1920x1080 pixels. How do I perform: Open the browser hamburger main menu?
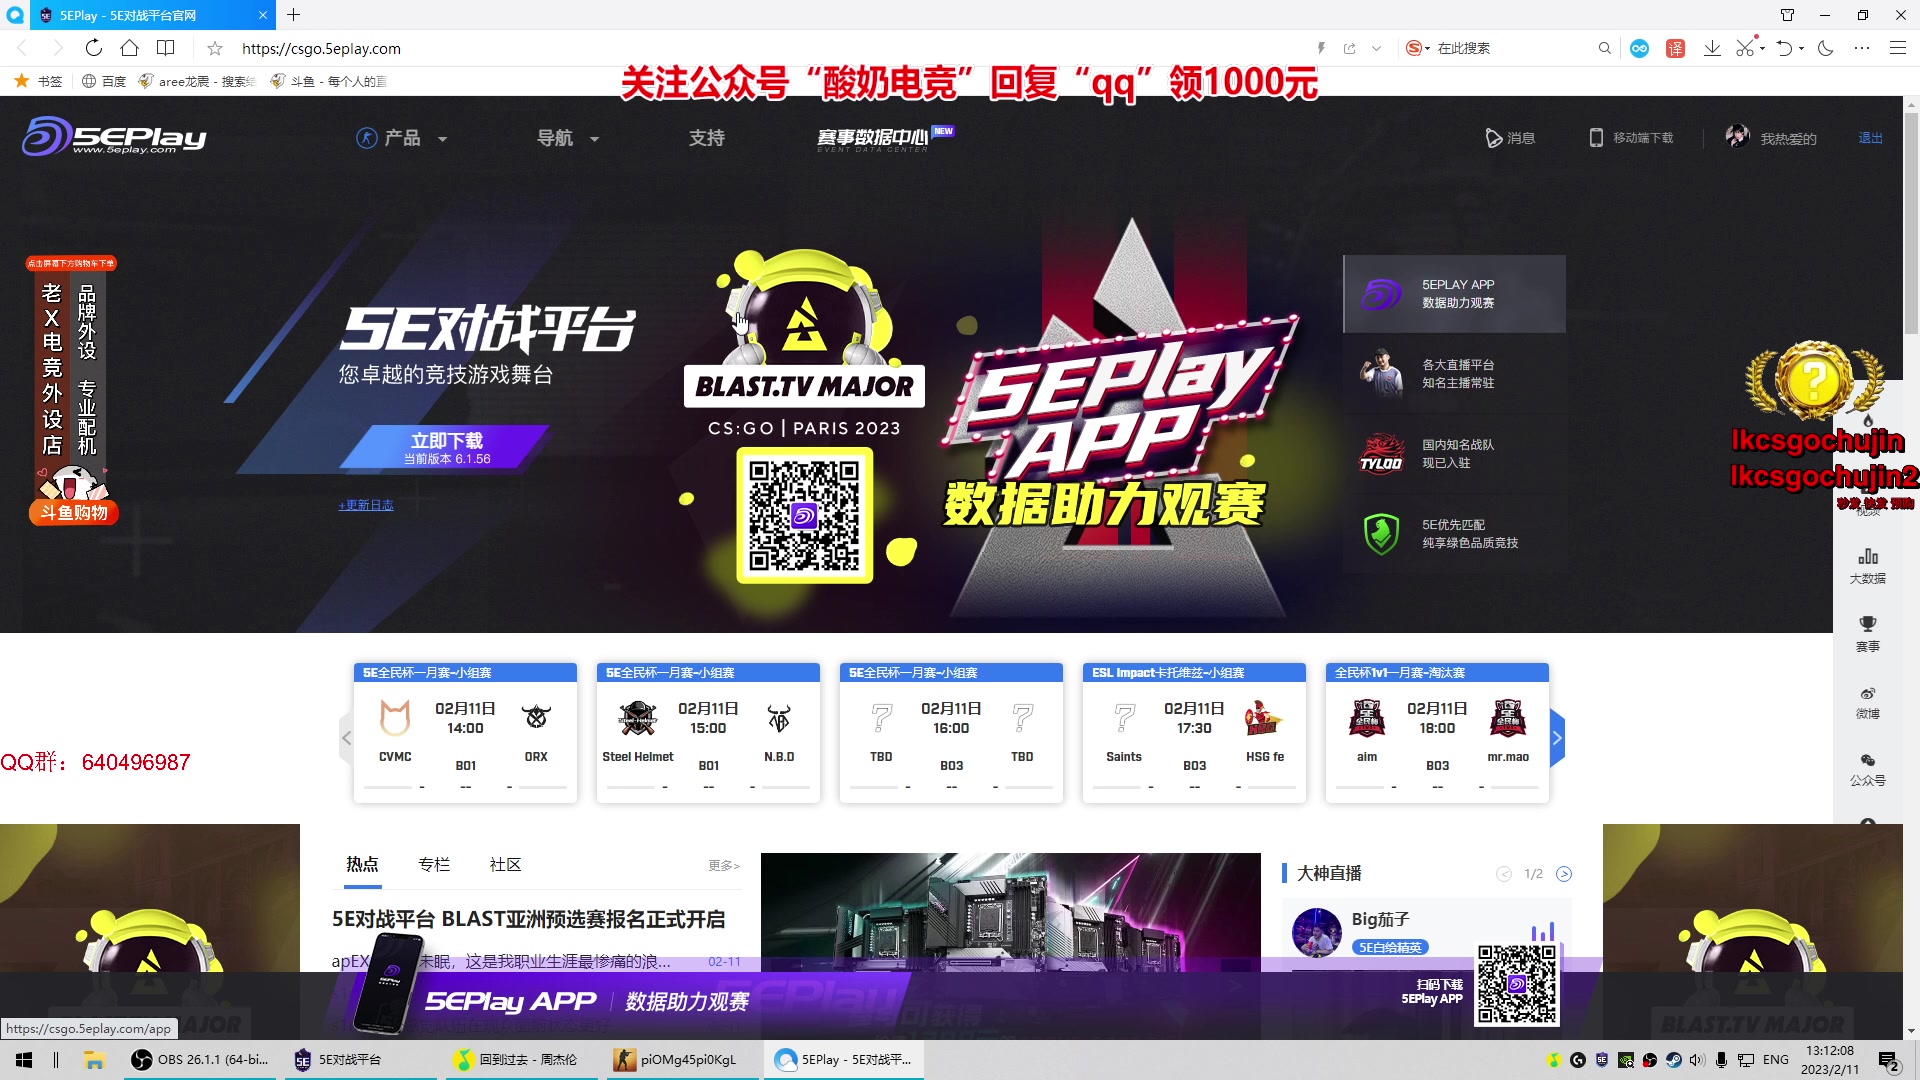pos(1898,48)
